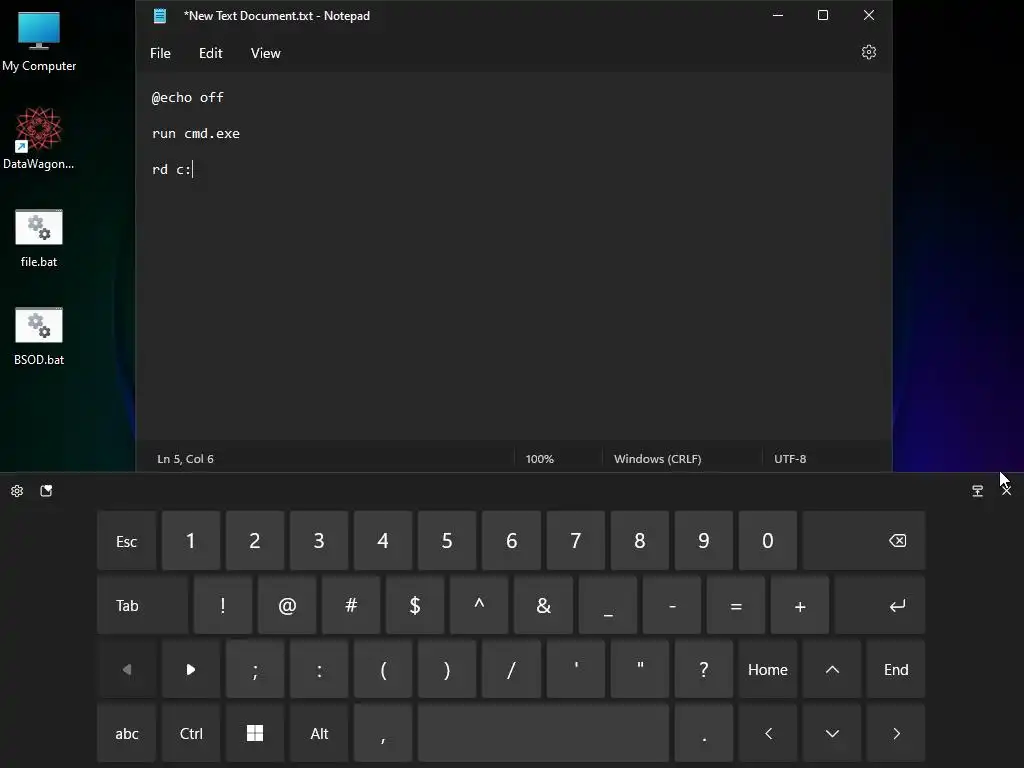Screen dimensions: 1024x768
Task: Tap the semicolon key
Action: pyautogui.click(x=255, y=669)
